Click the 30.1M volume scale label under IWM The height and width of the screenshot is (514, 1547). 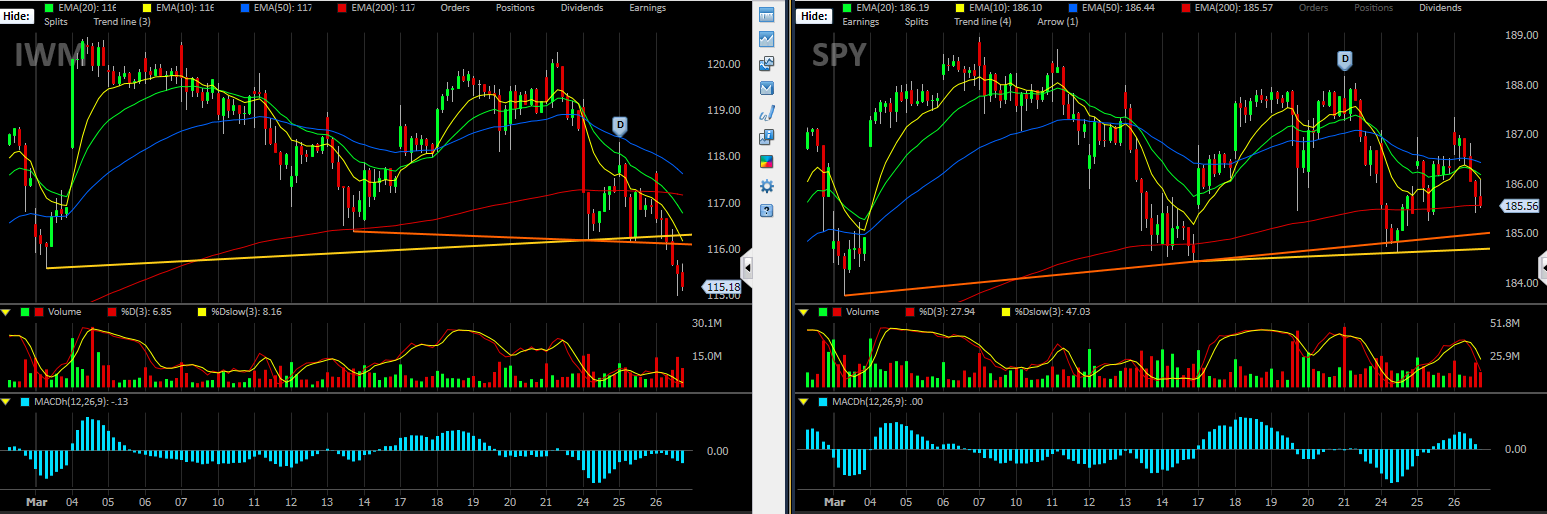(707, 323)
